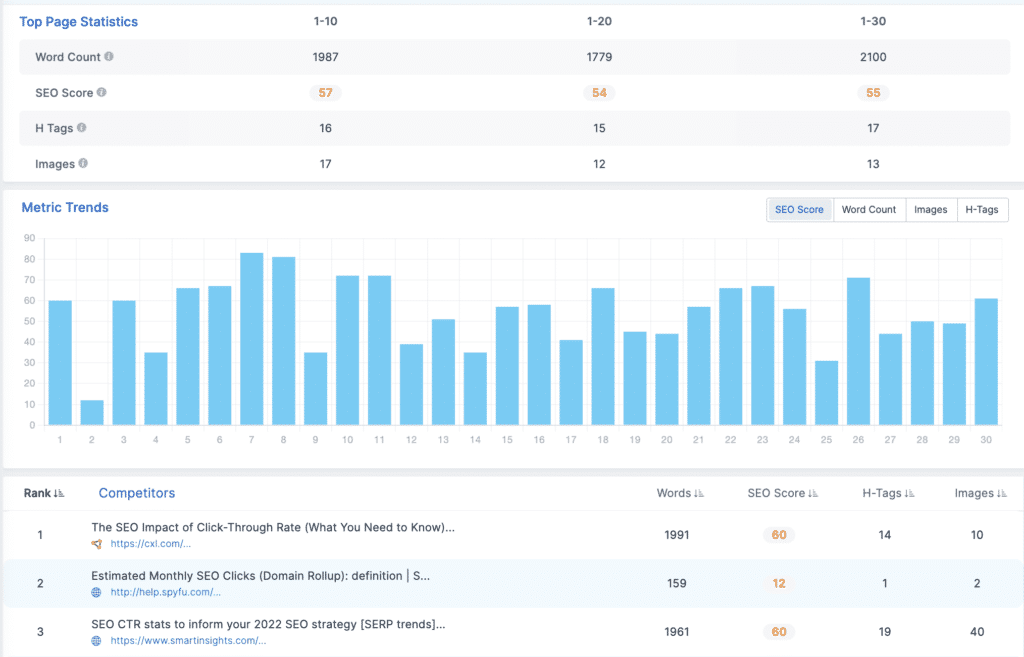Image resolution: width=1024 pixels, height=657 pixels.
Task: Click the info icon beside Images
Action: pos(83,164)
